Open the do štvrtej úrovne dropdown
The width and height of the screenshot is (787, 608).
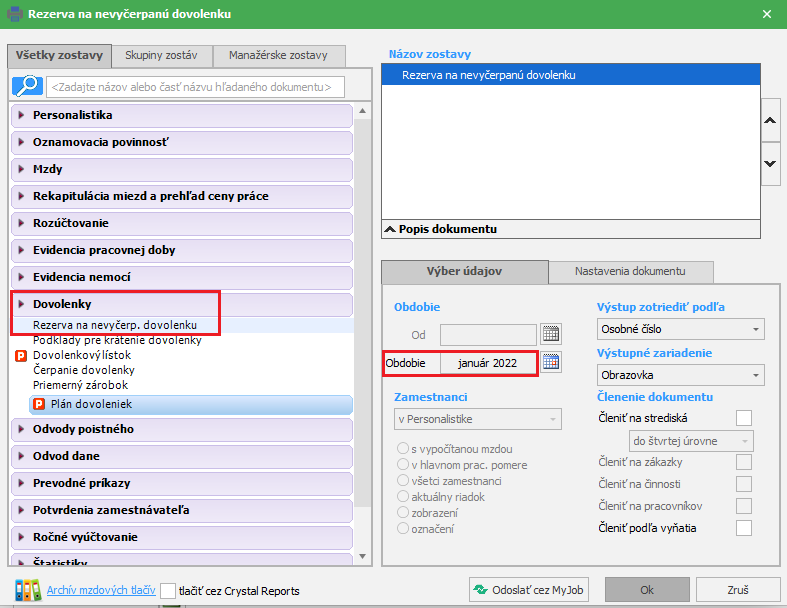pyautogui.click(x=691, y=441)
